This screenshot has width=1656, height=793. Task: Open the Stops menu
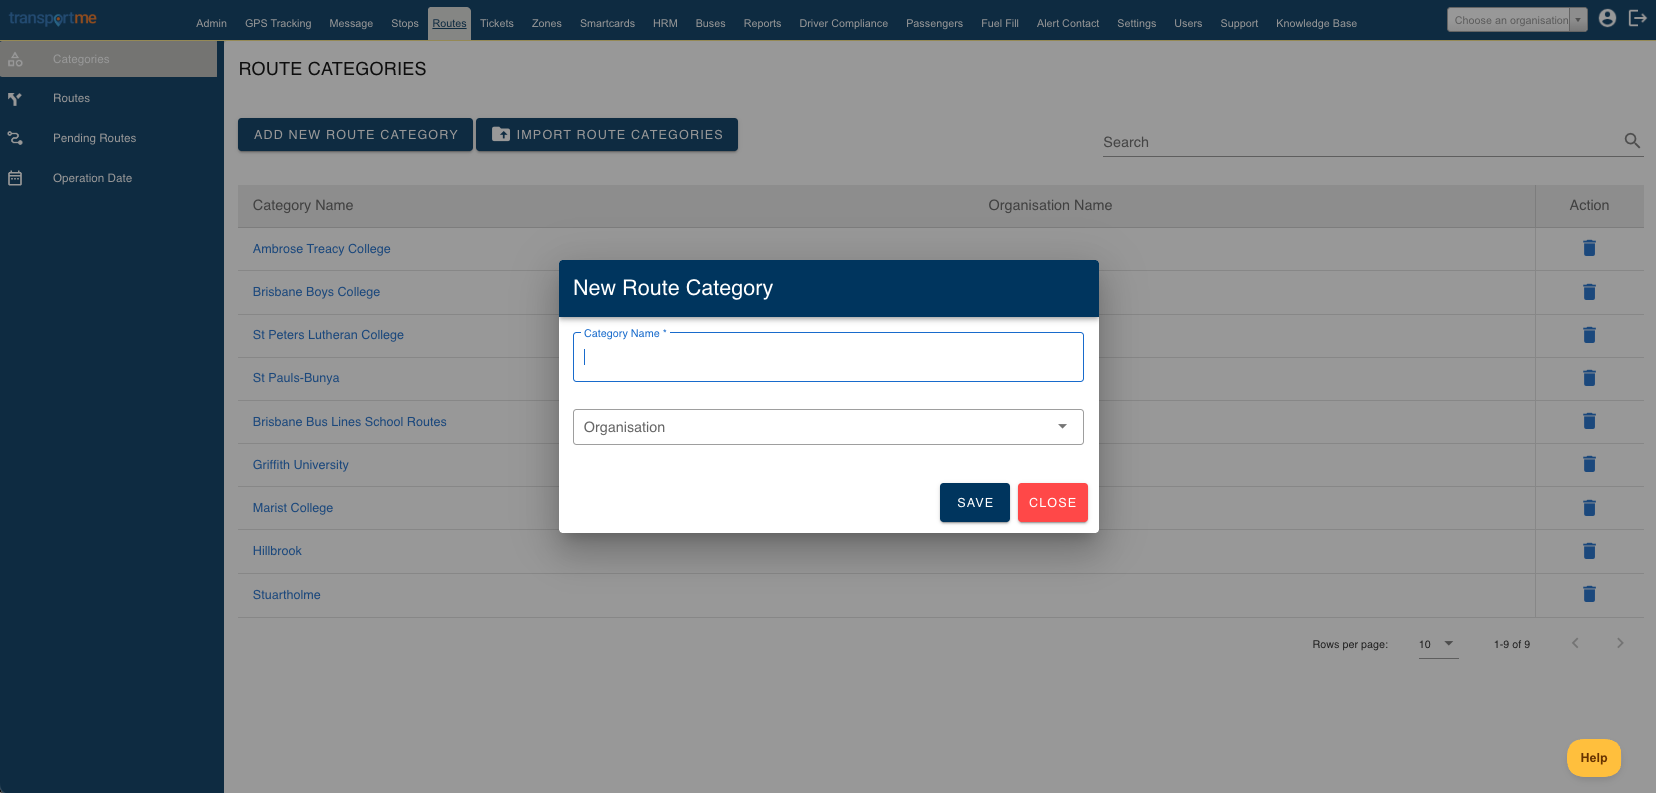click(405, 23)
